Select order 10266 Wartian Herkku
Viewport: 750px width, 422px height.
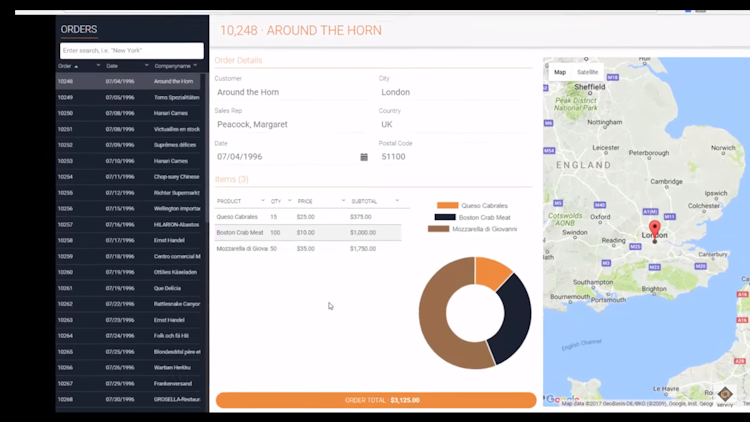(129, 367)
